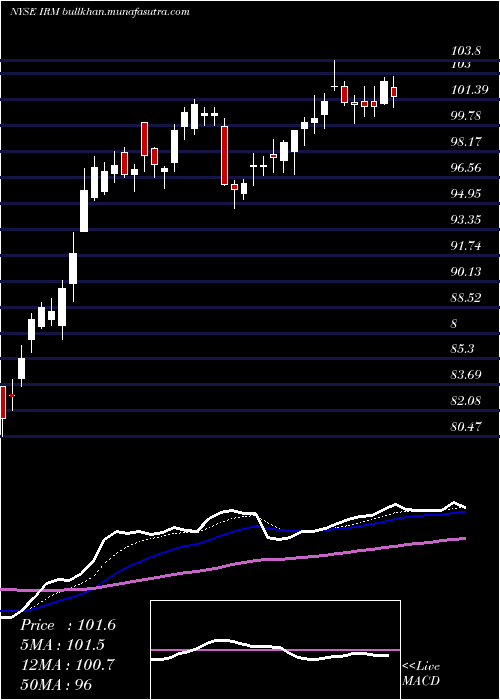Click the 50MA : 96 readout

click(56, 684)
